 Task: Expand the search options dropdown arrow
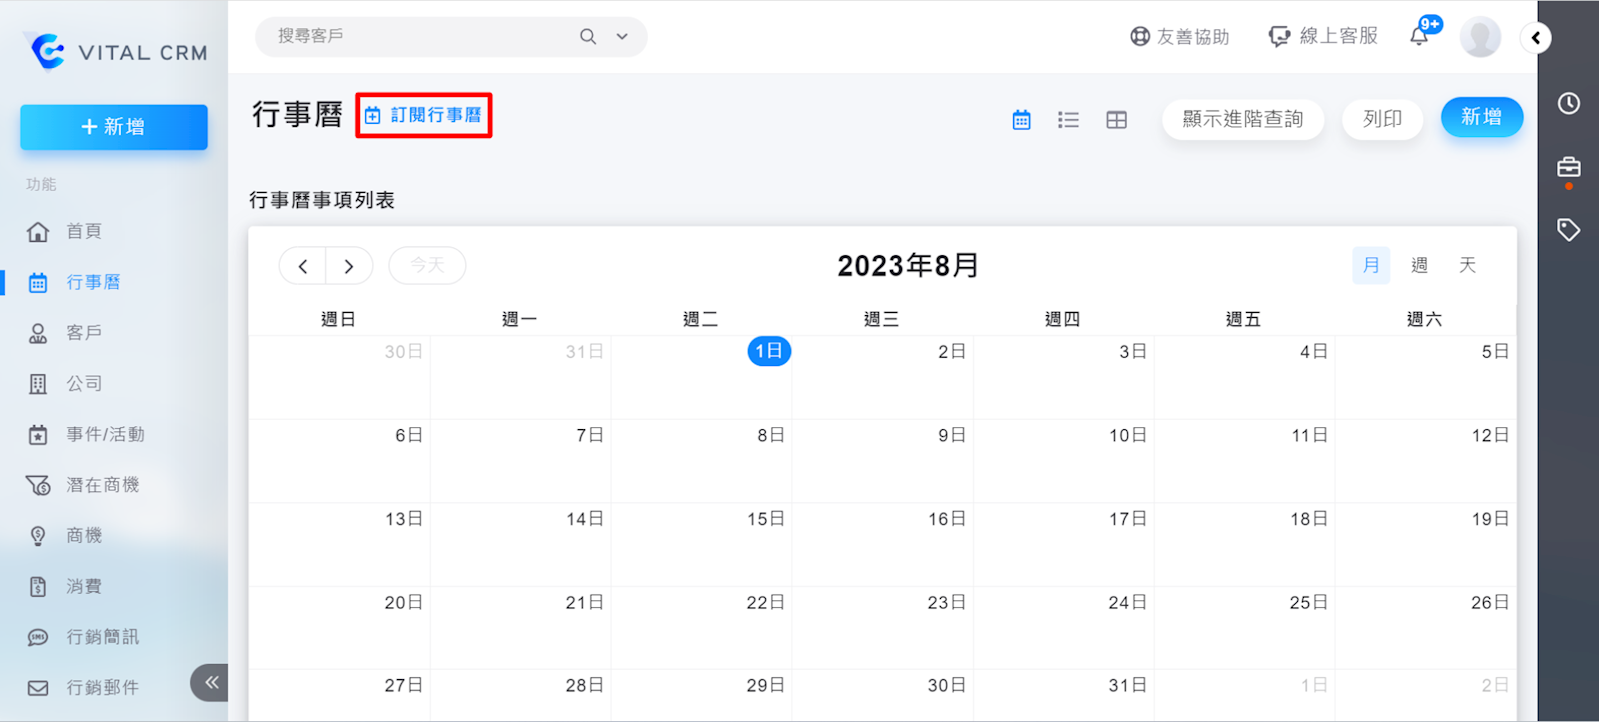pyautogui.click(x=622, y=37)
